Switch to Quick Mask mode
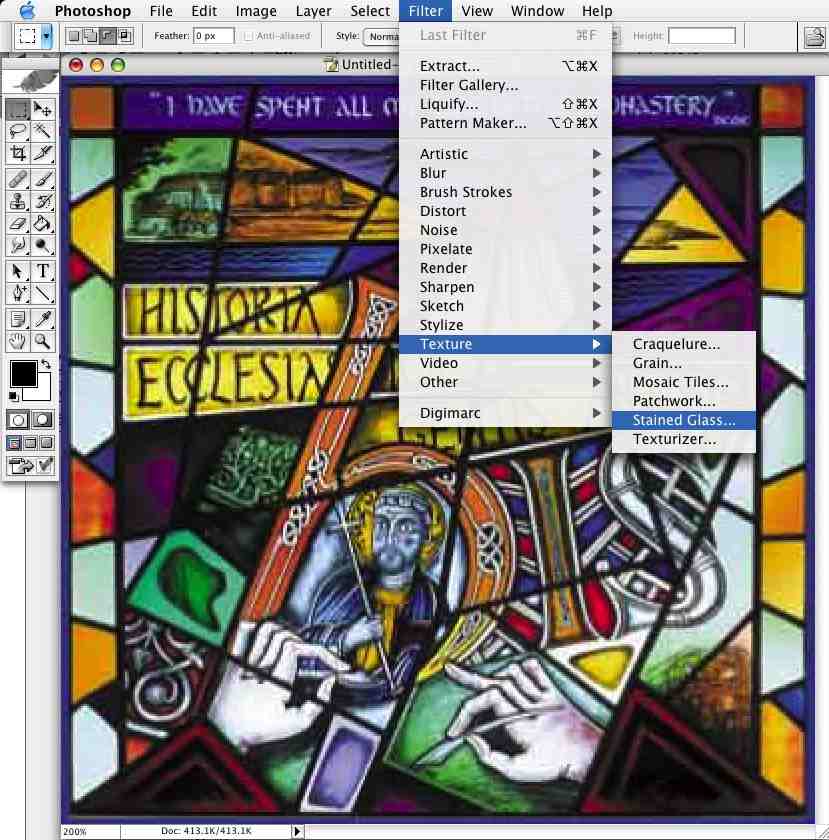Viewport: 829px width, 840px height. pyautogui.click(x=42, y=419)
